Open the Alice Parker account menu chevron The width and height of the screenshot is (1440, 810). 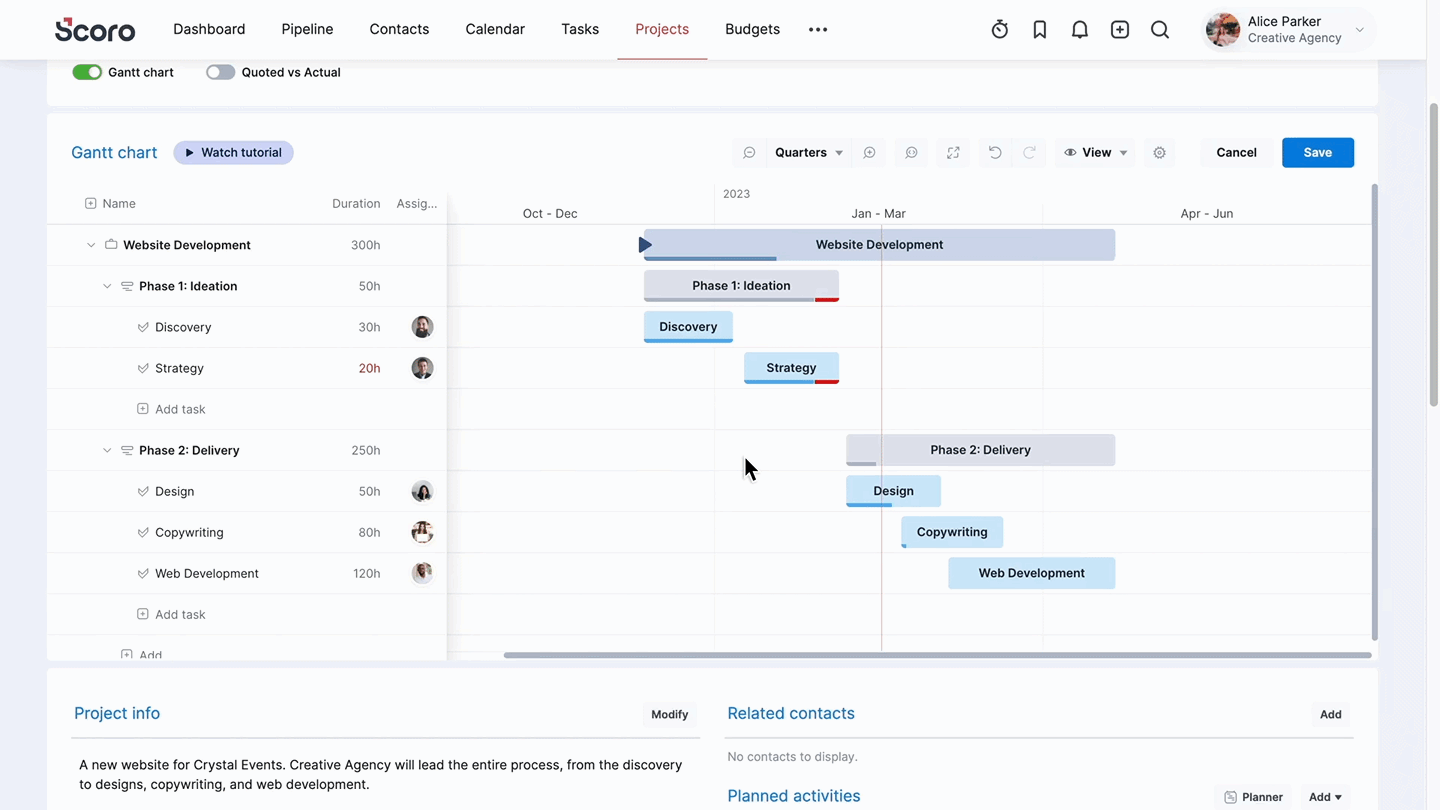[1360, 30]
